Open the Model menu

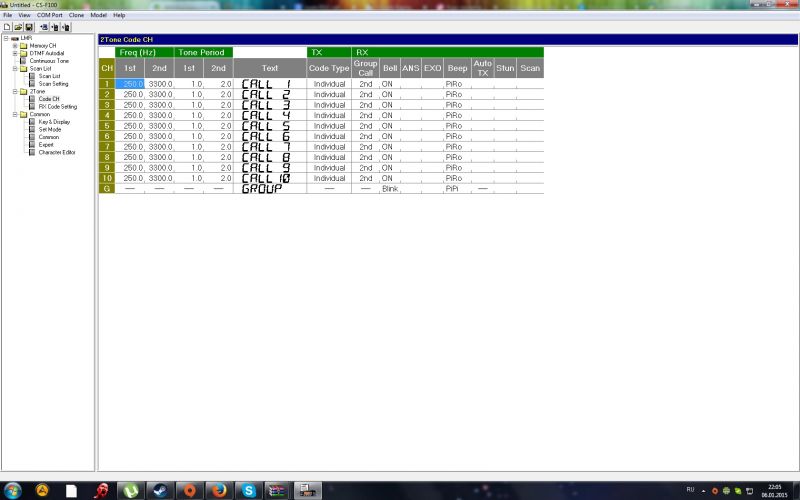click(x=98, y=15)
